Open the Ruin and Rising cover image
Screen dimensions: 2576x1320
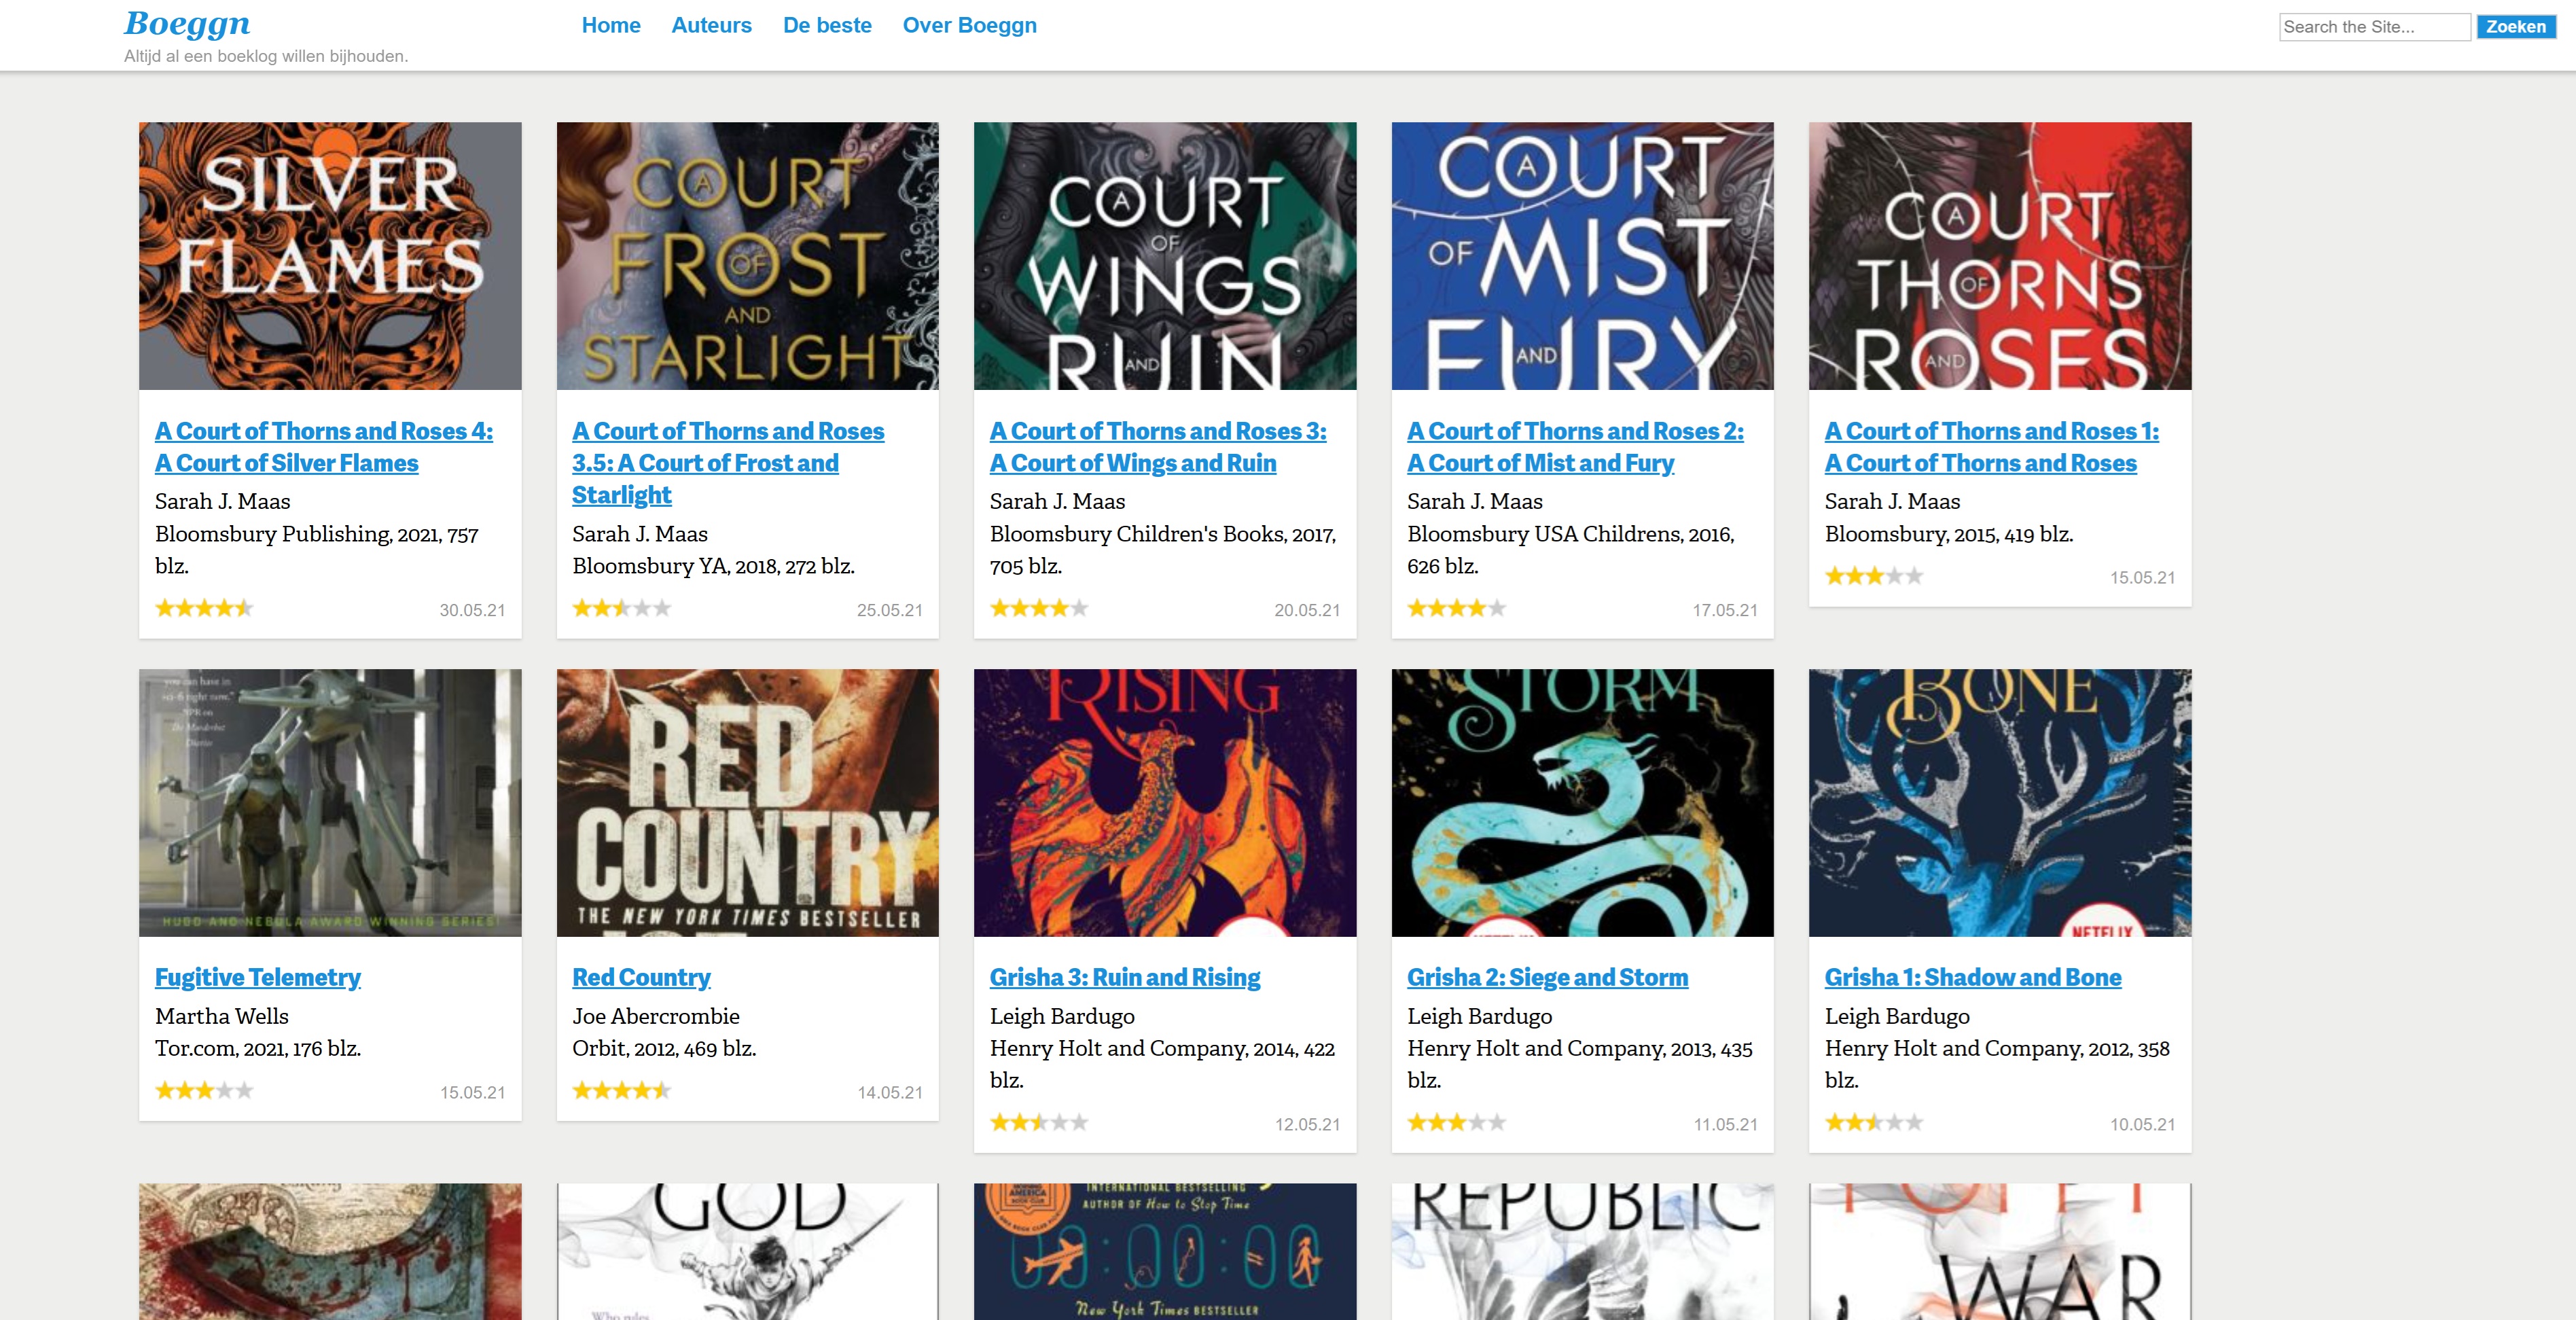click(1165, 803)
